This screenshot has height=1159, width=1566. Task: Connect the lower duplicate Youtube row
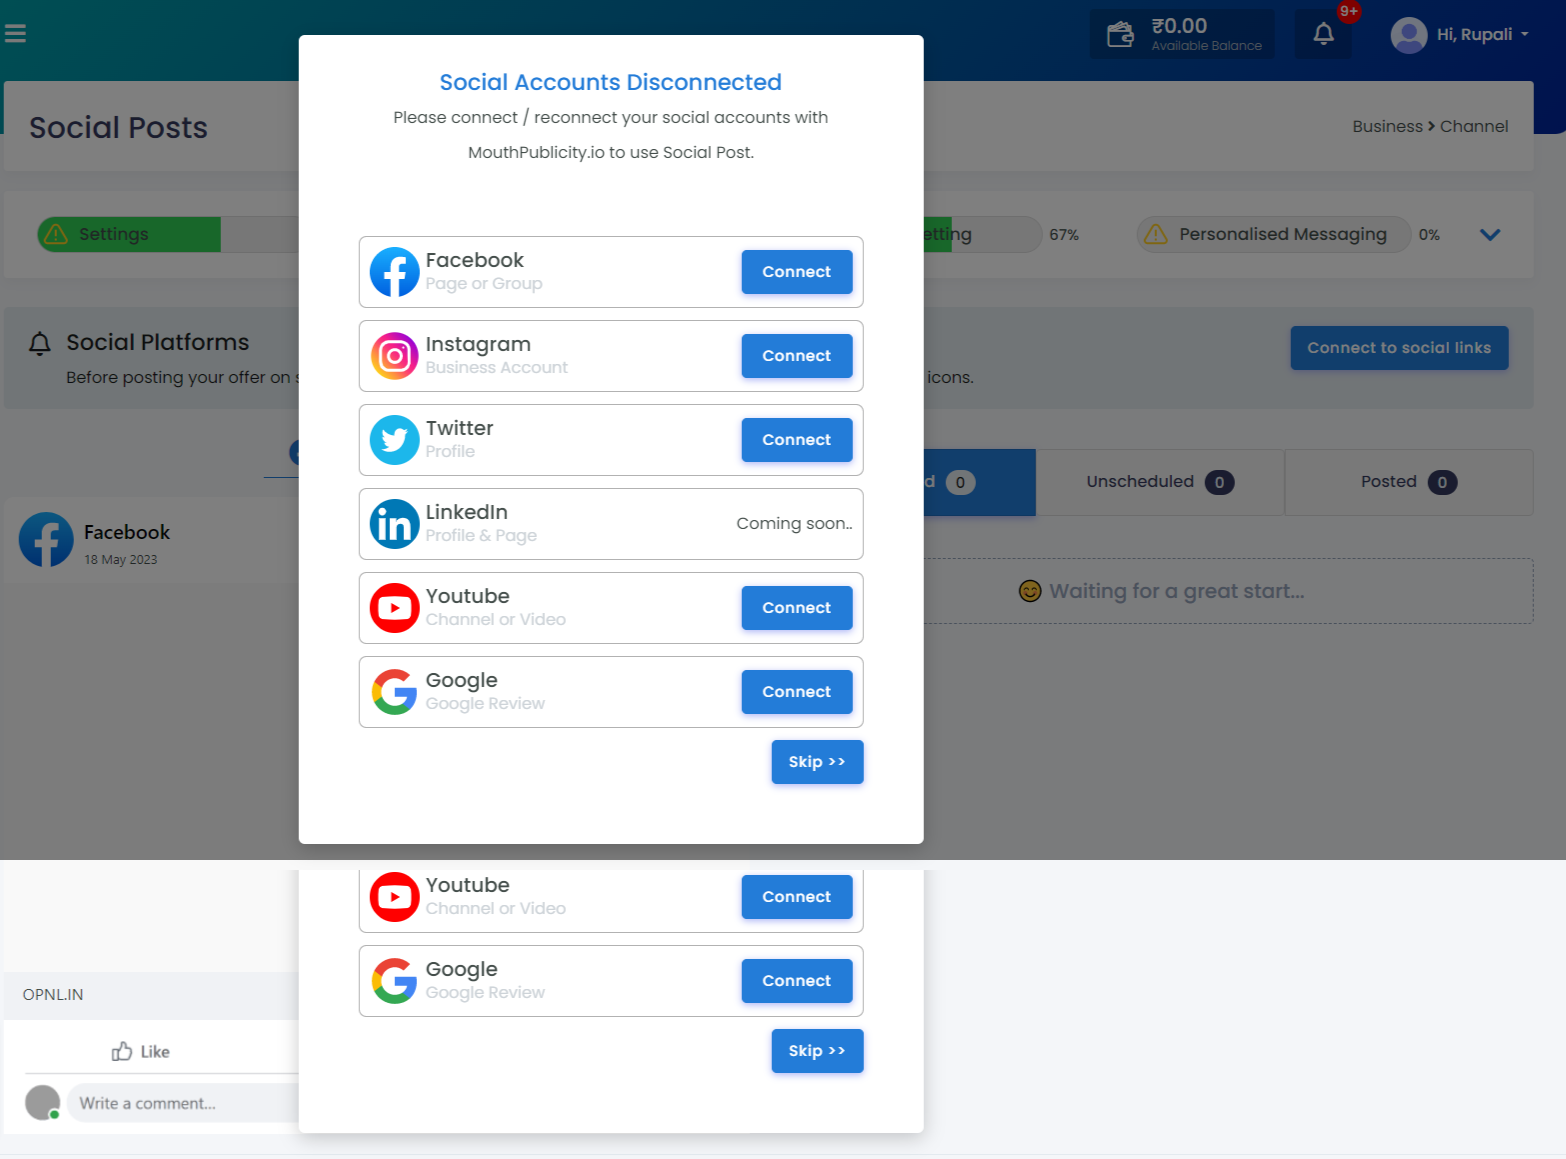click(x=797, y=897)
